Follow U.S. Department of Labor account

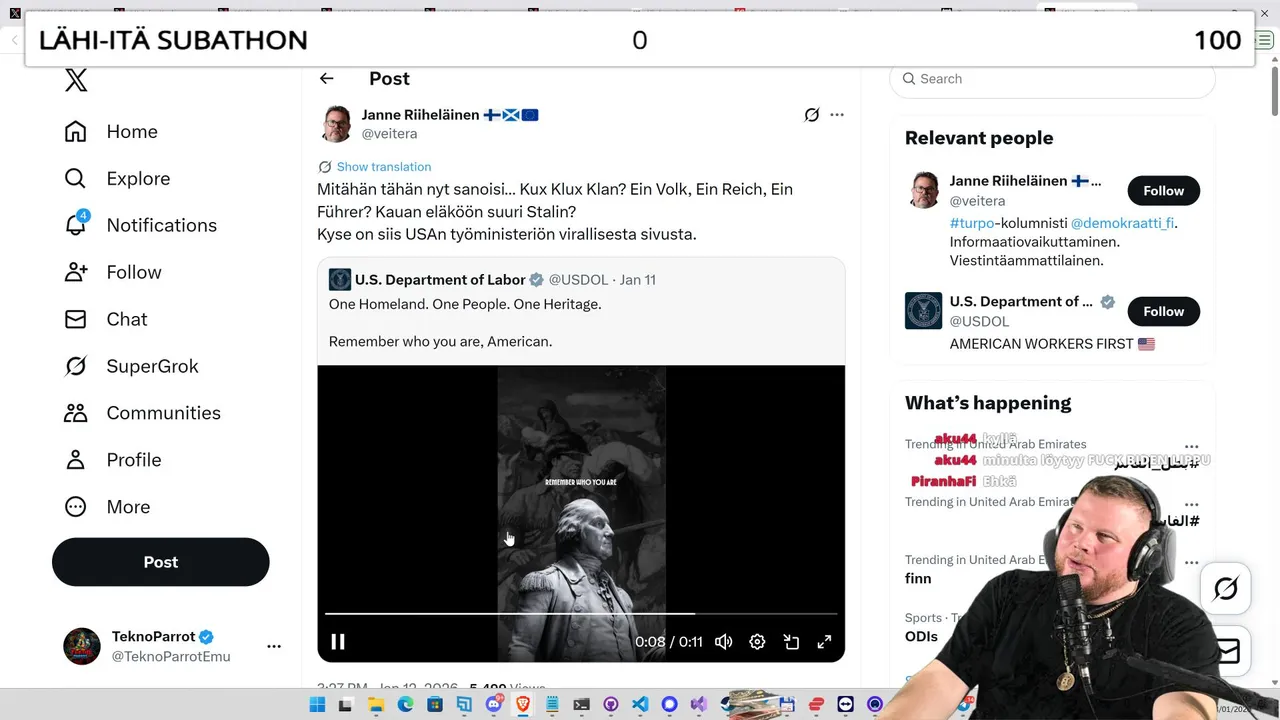tap(1163, 312)
